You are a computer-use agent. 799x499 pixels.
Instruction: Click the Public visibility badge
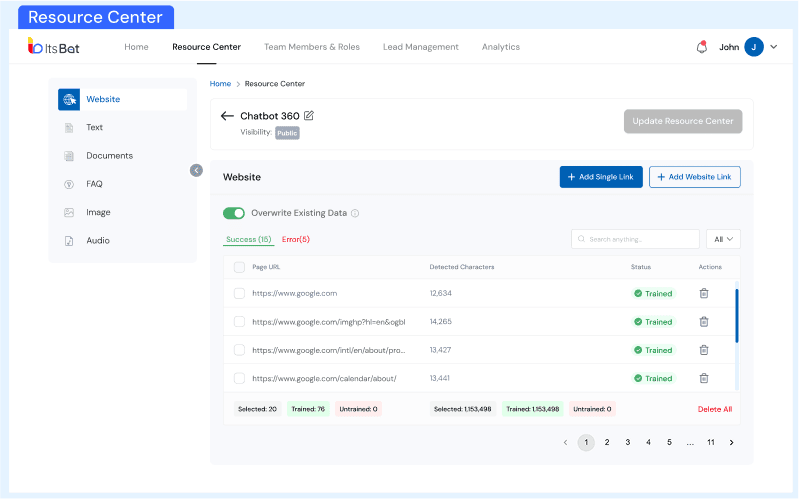[287, 133]
